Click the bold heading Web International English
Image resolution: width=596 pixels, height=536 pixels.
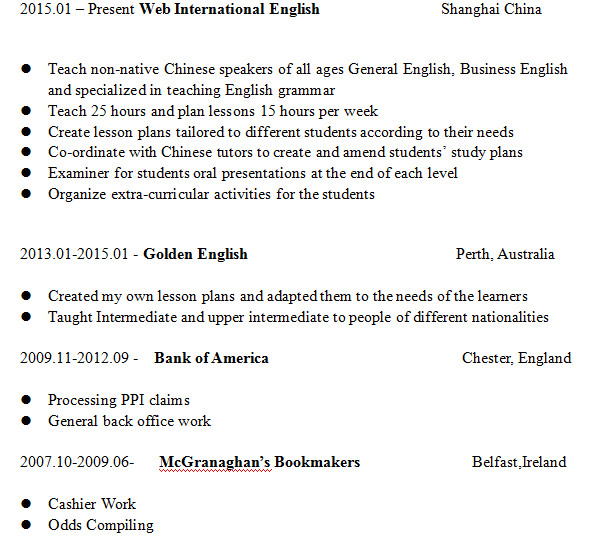(x=230, y=9)
